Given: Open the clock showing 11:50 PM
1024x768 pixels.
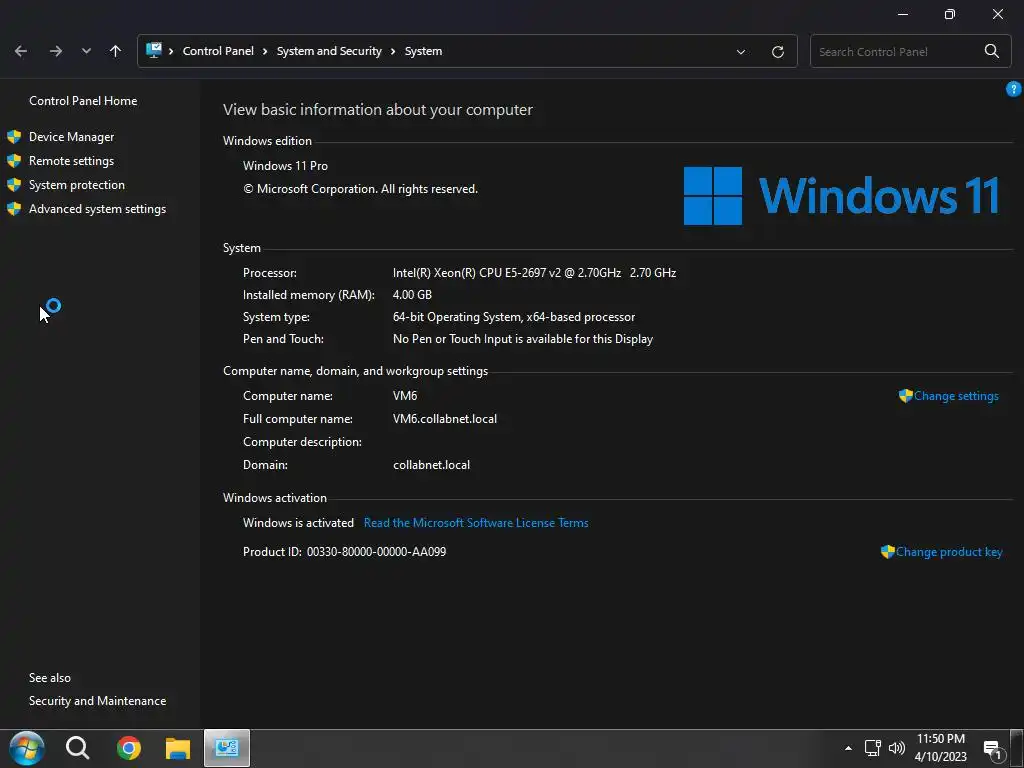Looking at the screenshot, I should pyautogui.click(x=940, y=748).
